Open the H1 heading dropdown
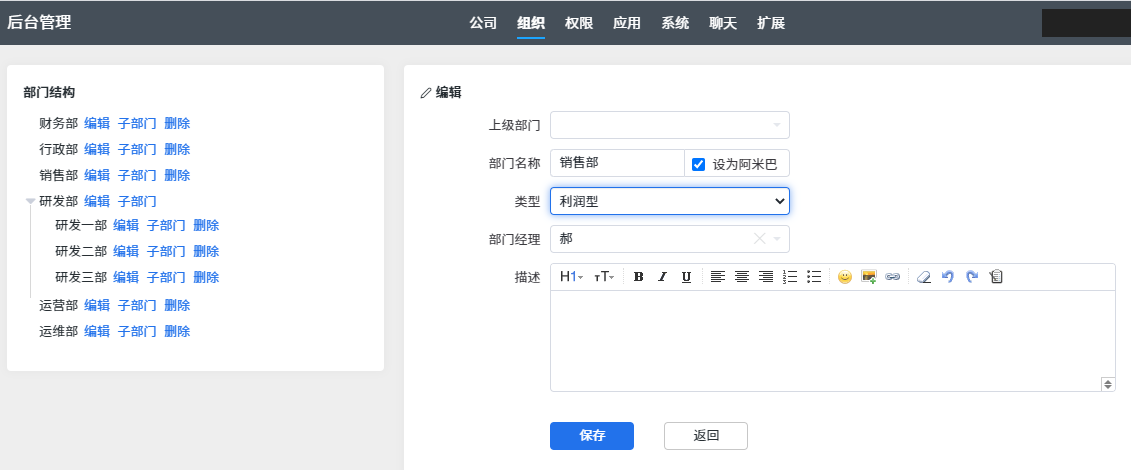 [571, 277]
